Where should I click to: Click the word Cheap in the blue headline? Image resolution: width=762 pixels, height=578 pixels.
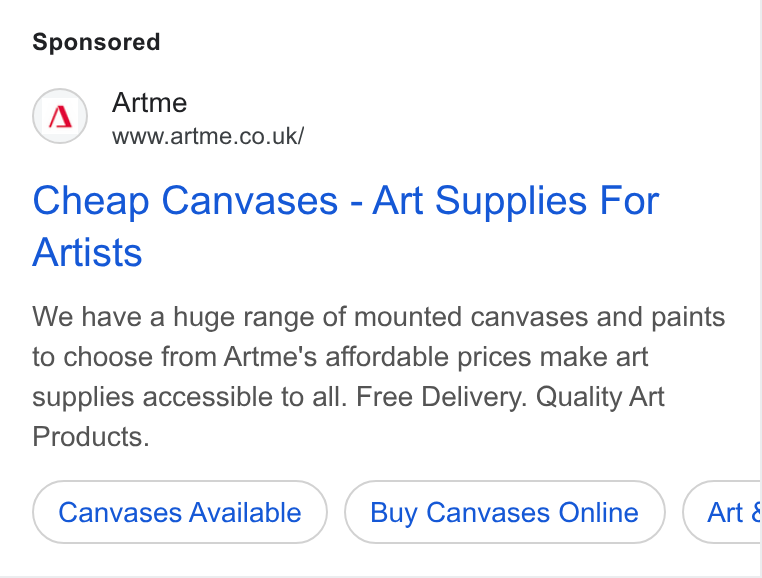[90, 201]
